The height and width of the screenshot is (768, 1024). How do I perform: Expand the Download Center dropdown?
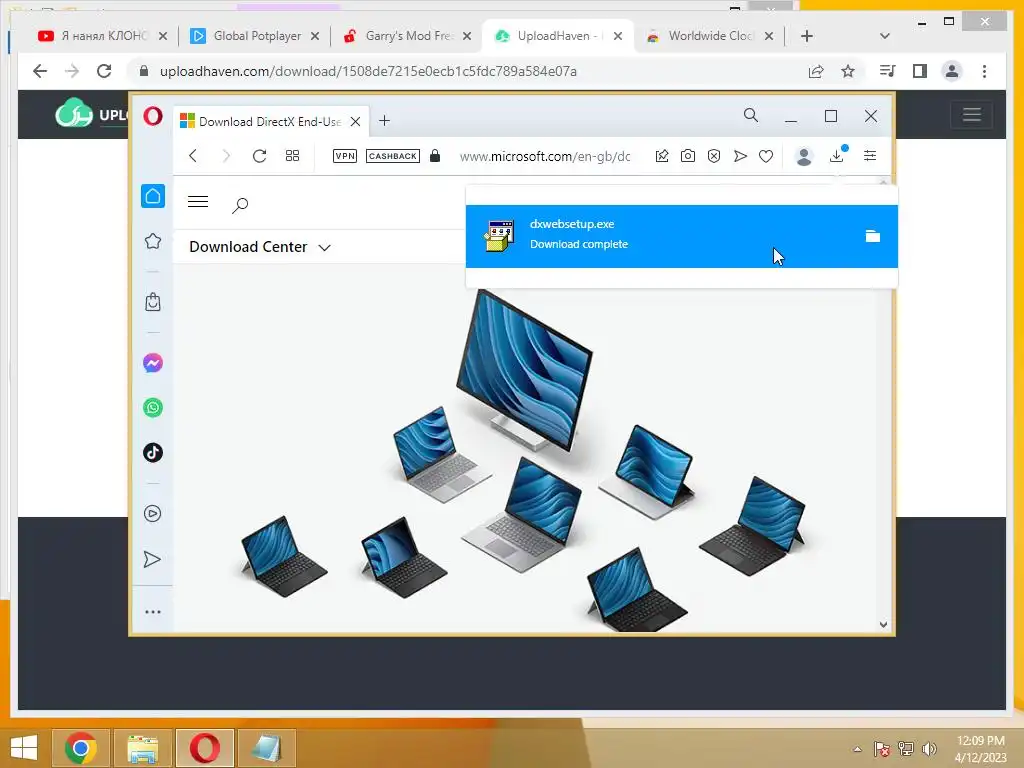pos(260,247)
